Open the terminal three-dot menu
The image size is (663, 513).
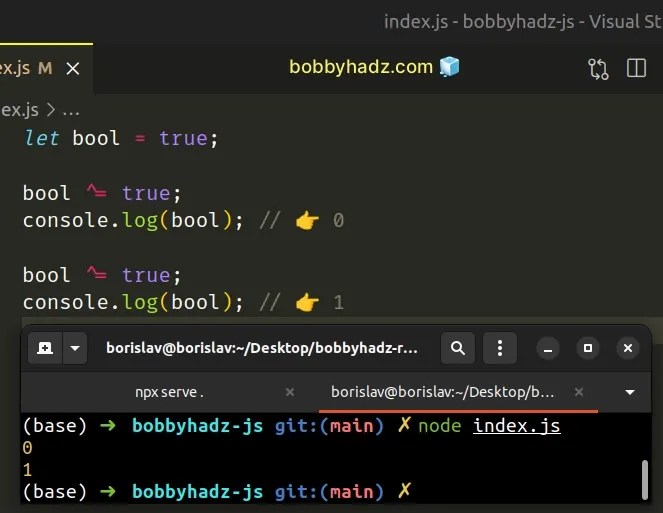pos(500,348)
